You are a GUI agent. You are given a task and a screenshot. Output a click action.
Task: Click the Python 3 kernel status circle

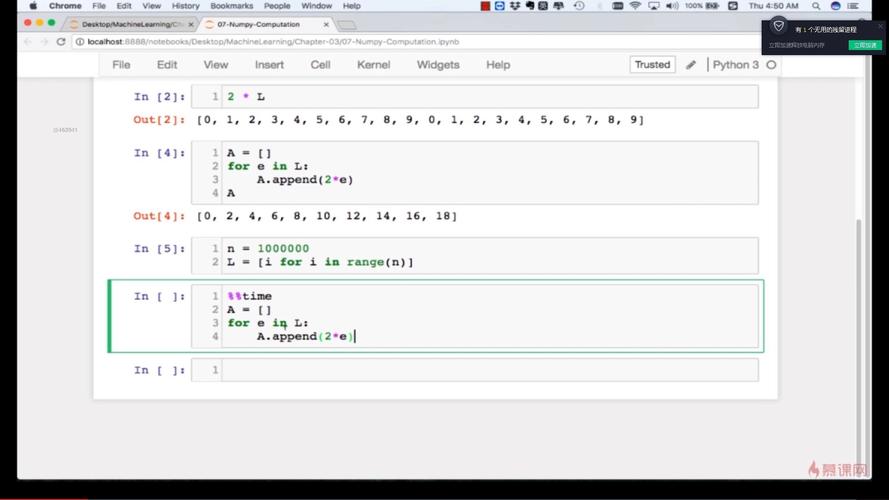pos(771,65)
